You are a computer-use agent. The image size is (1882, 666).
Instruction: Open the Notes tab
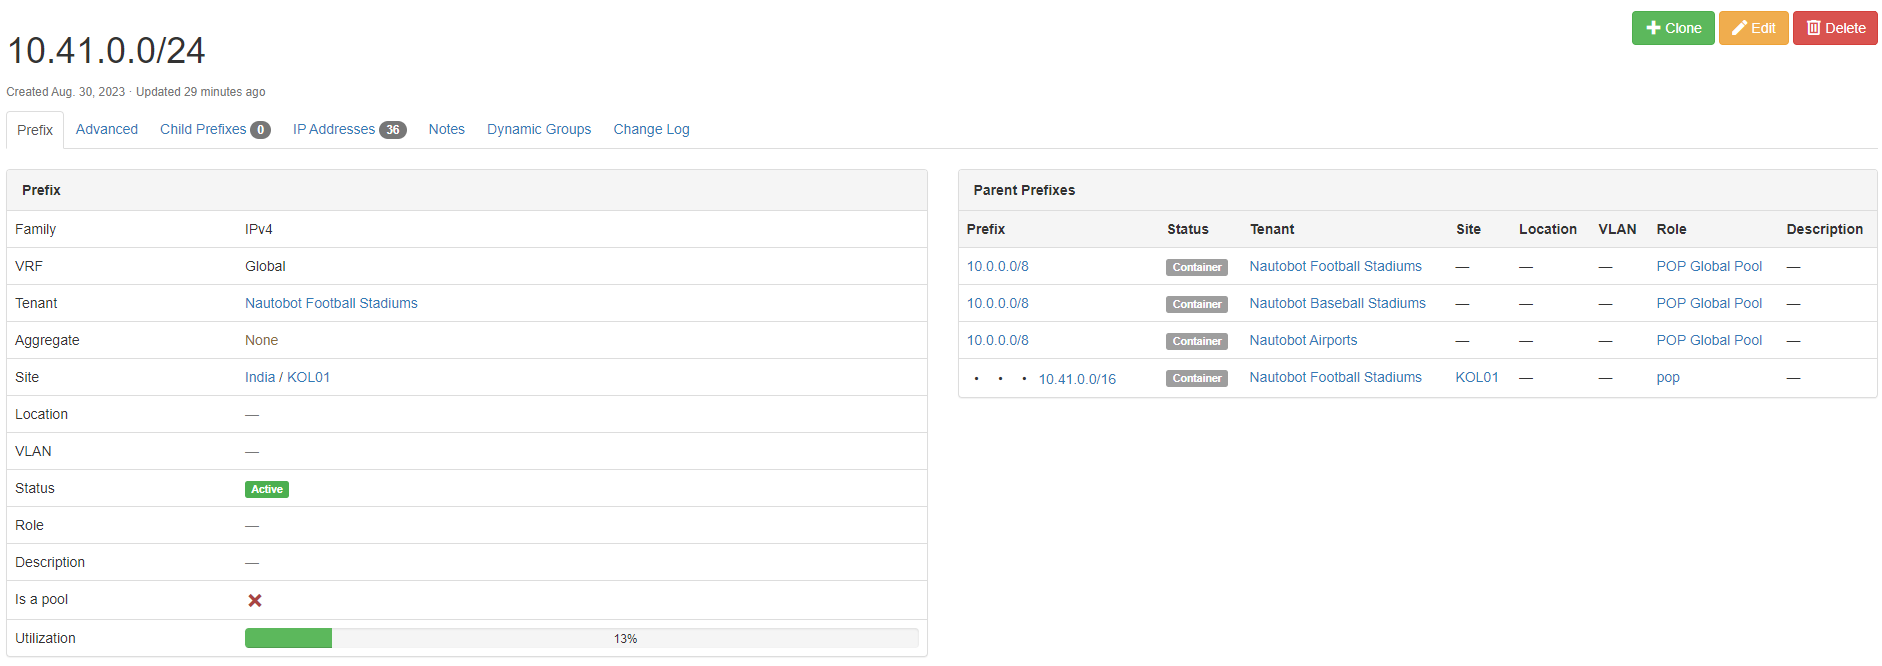pos(446,129)
